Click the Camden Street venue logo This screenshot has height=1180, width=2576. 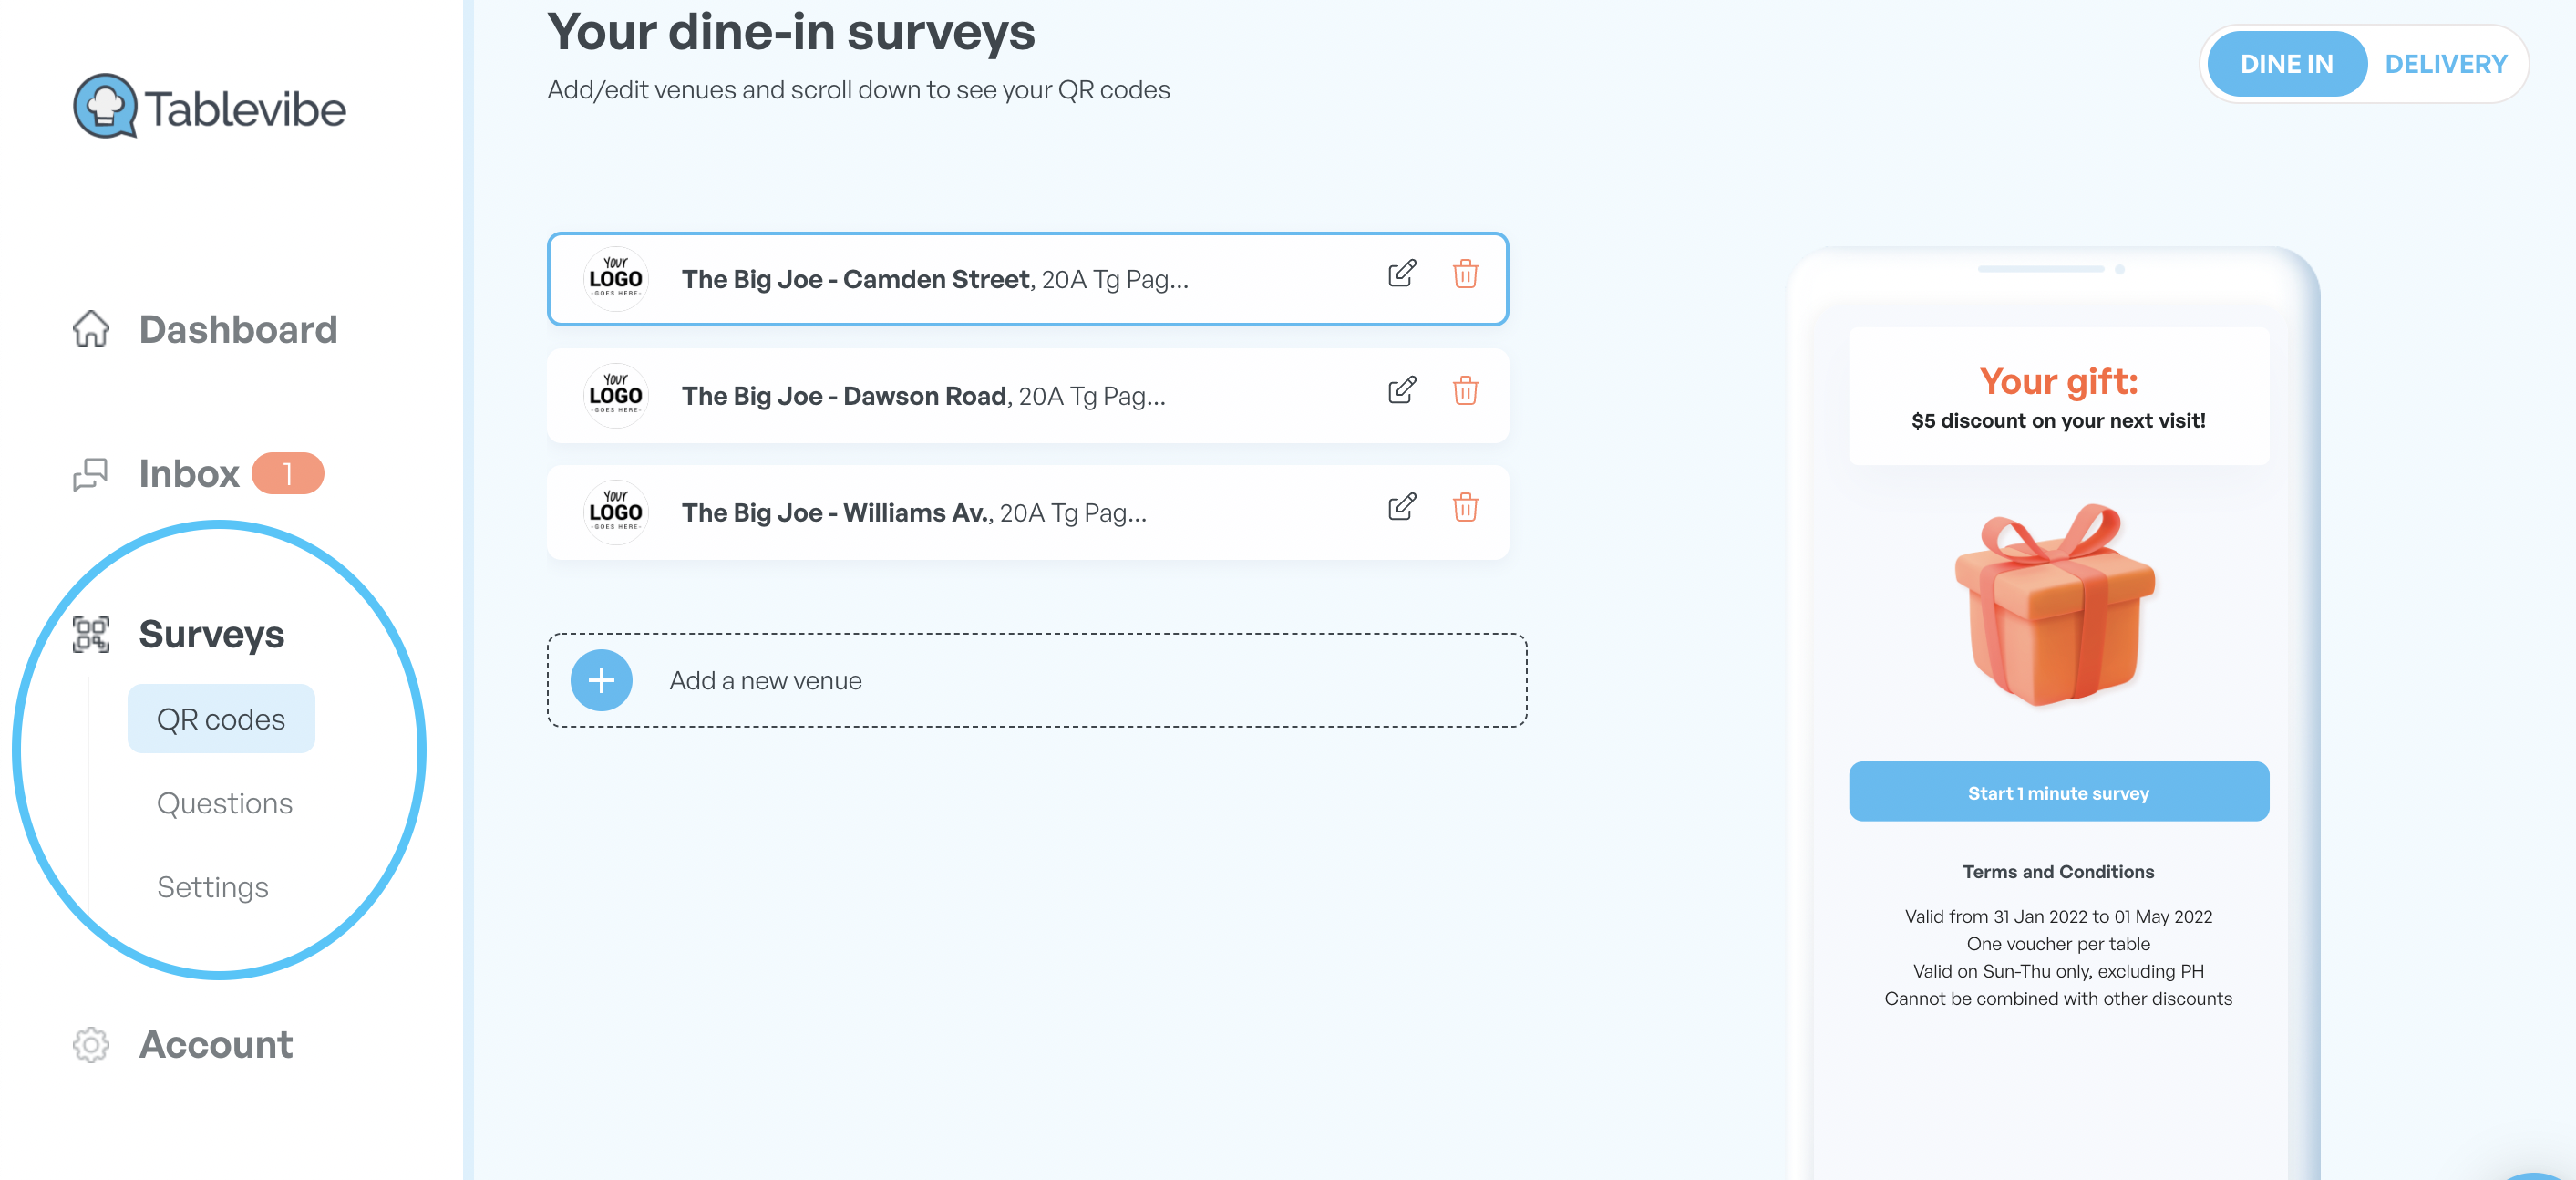tap(615, 279)
